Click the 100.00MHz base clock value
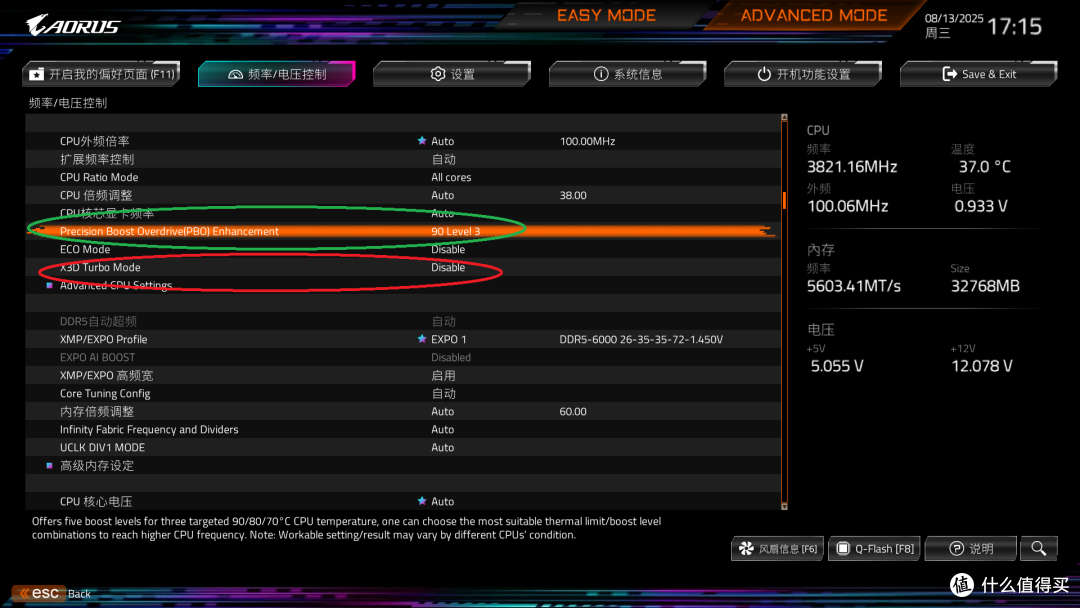Screen dimensions: 1080x608 [x=588, y=140]
